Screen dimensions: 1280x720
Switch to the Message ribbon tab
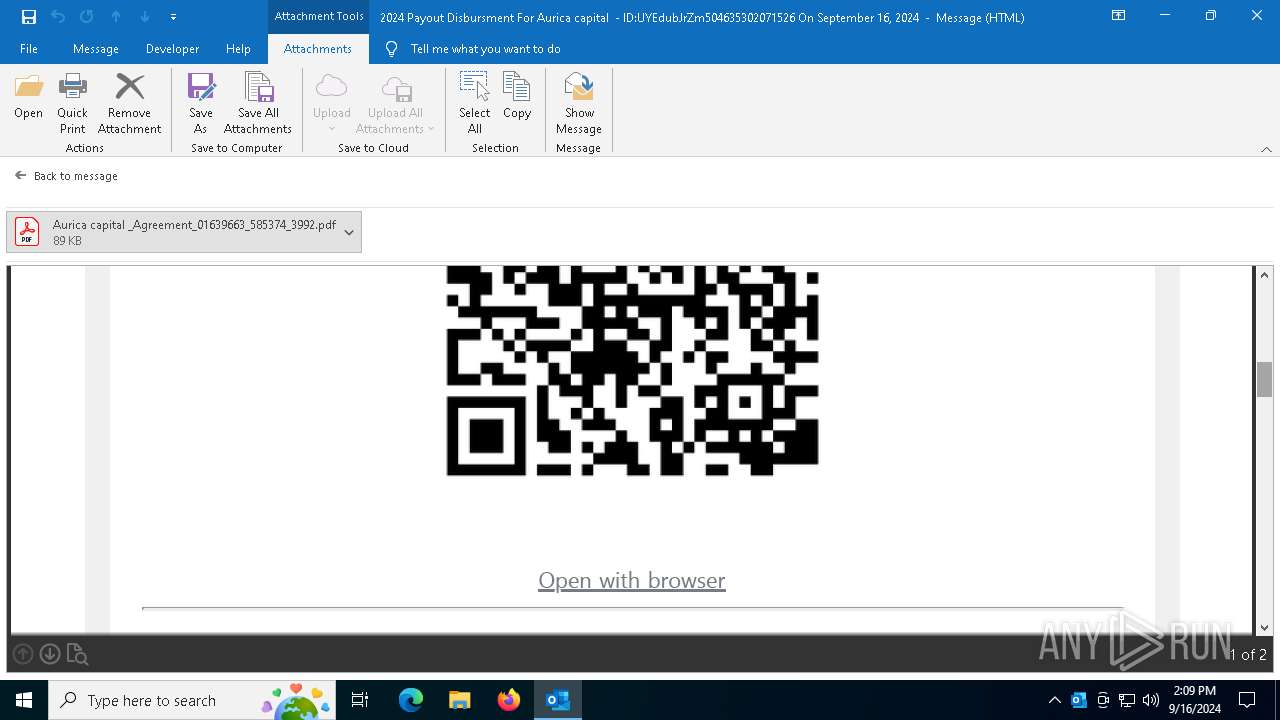point(96,49)
